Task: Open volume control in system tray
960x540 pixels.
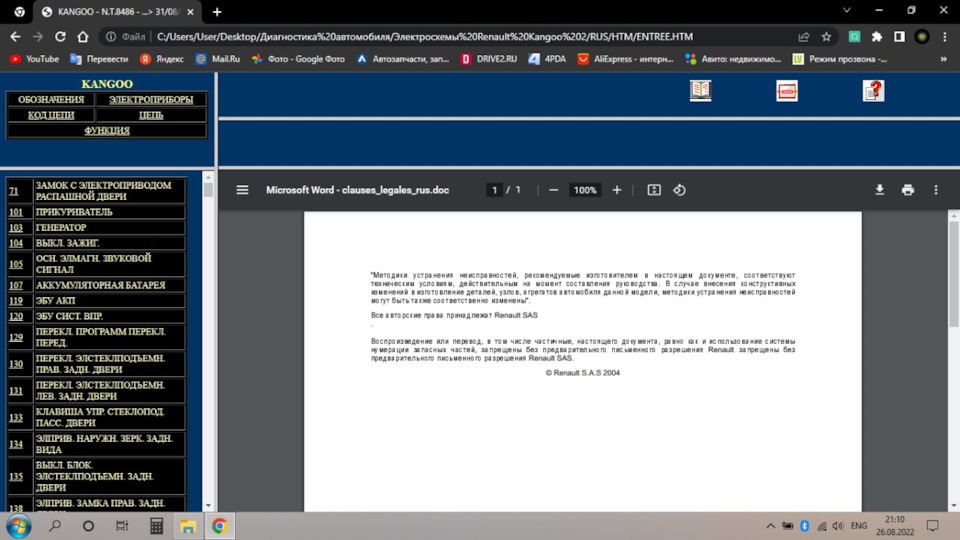Action: [x=838, y=526]
